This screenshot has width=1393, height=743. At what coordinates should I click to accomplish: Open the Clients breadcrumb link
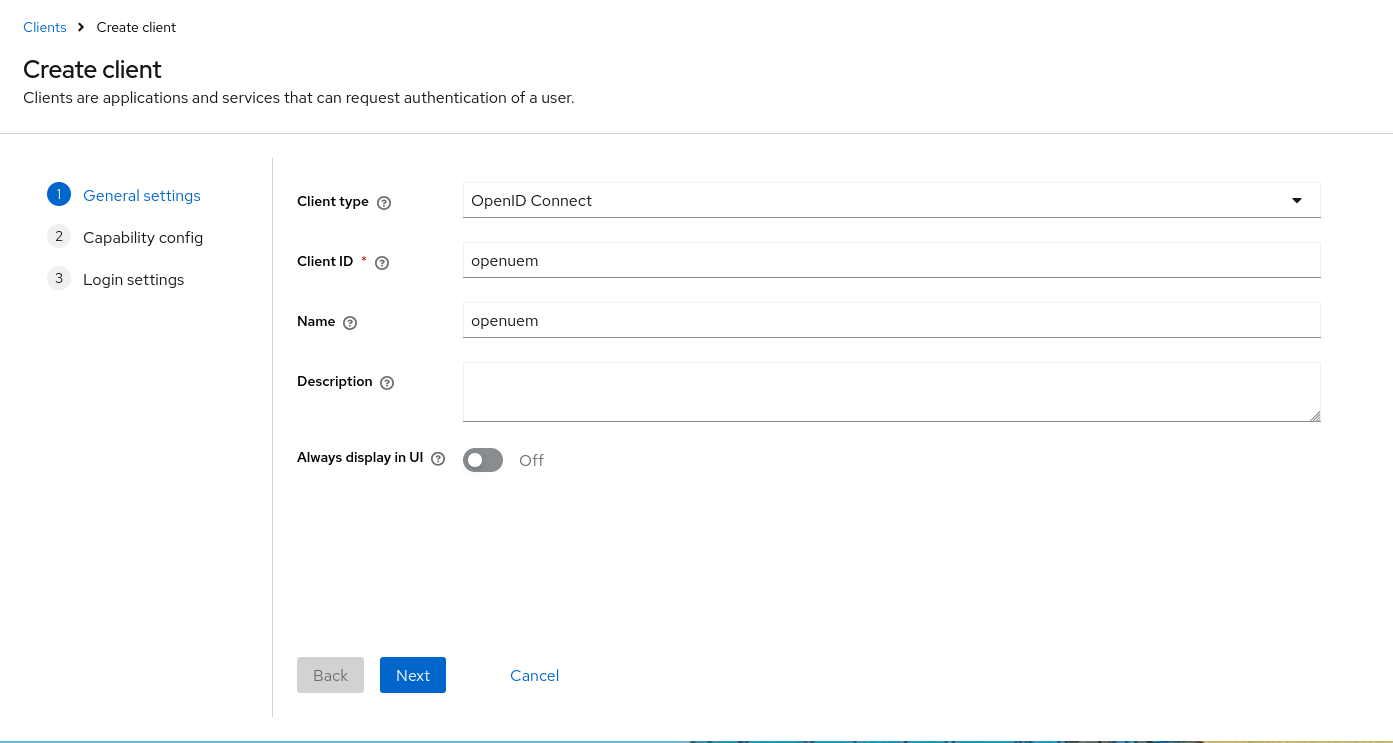(44, 27)
